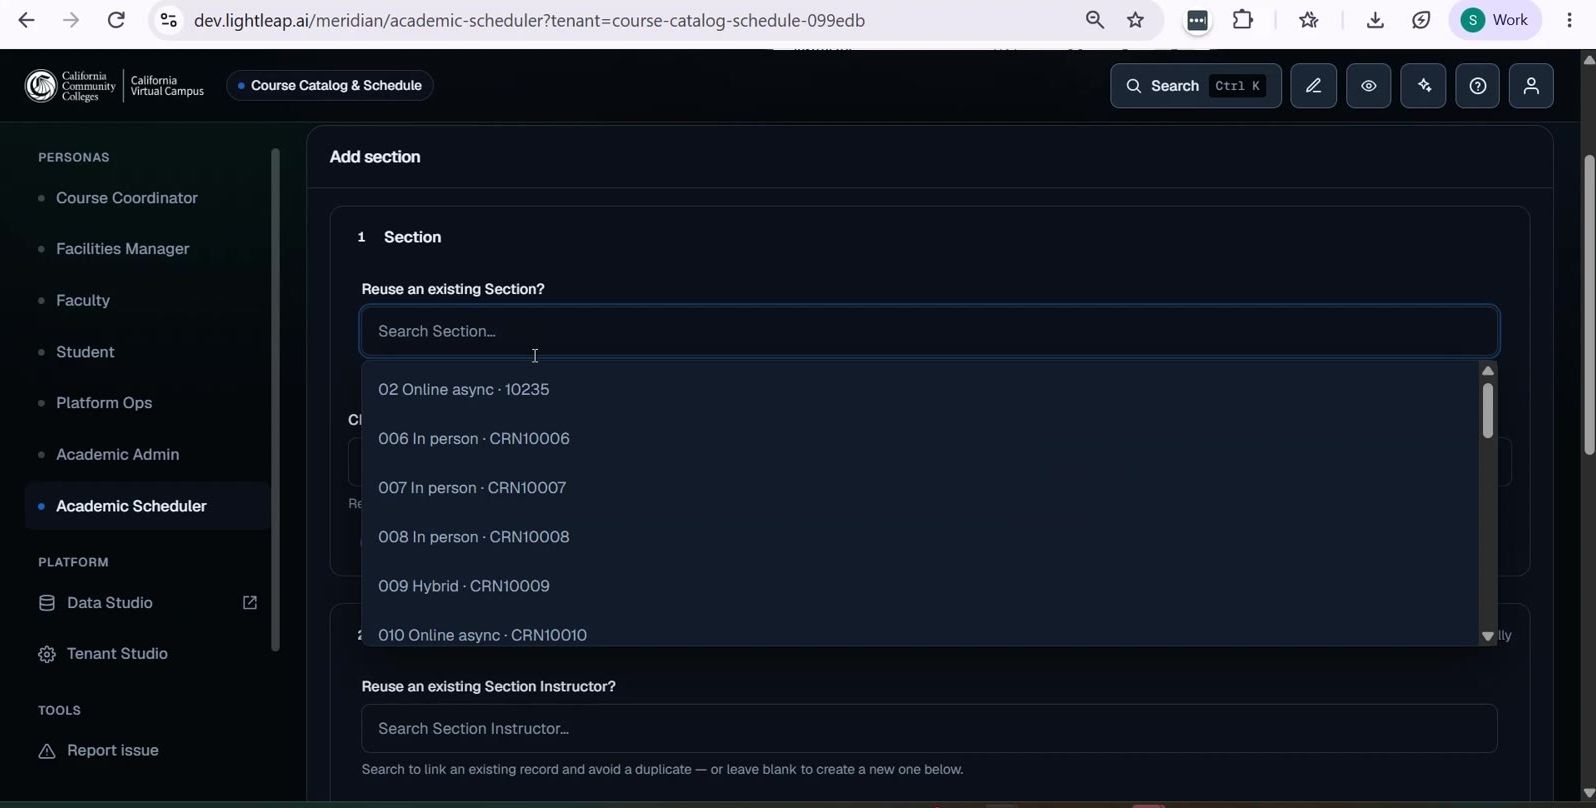Click Report issue warning icon
This screenshot has width=1596, height=808.
(47, 751)
